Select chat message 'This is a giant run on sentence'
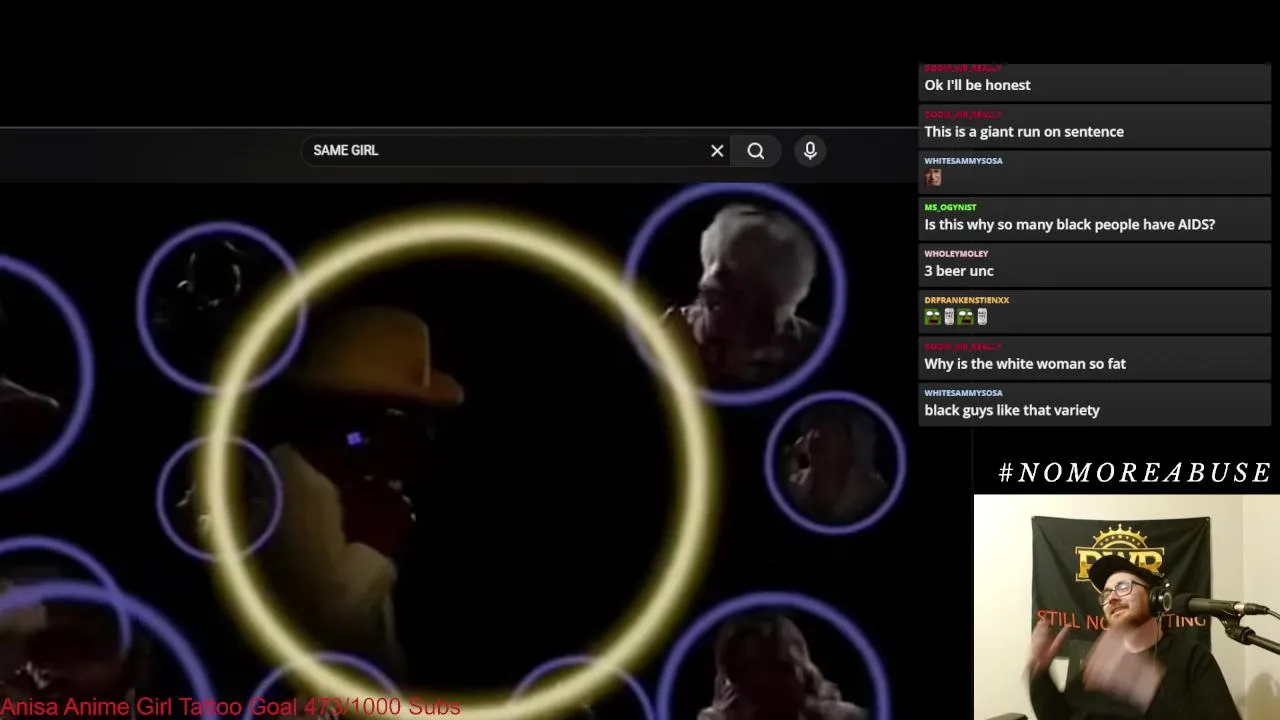Screen dimensions: 1280x720 tap(1024, 132)
